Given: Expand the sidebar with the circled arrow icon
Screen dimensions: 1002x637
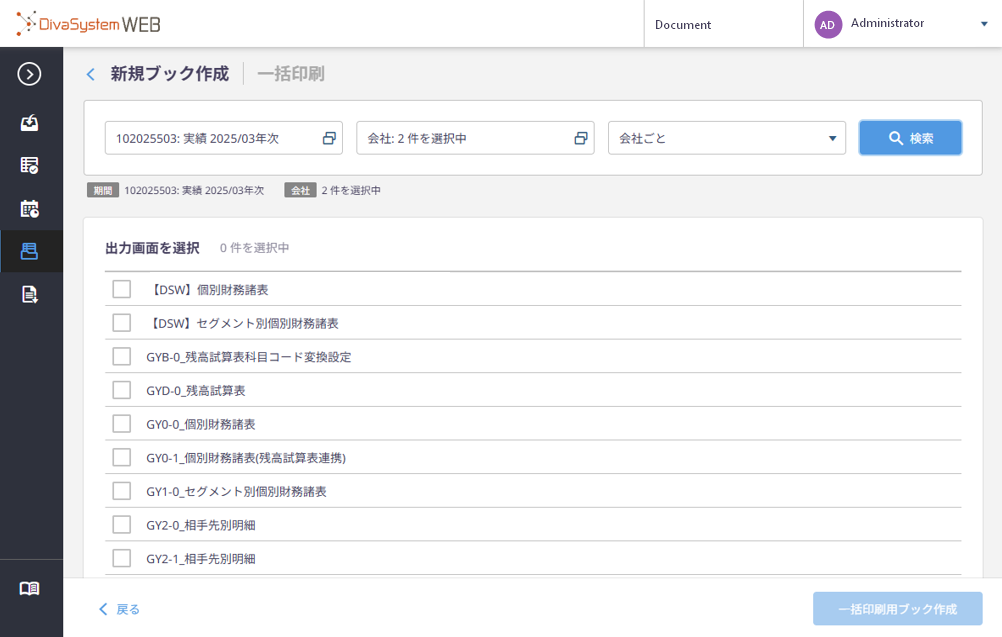Looking at the screenshot, I should 29,74.
